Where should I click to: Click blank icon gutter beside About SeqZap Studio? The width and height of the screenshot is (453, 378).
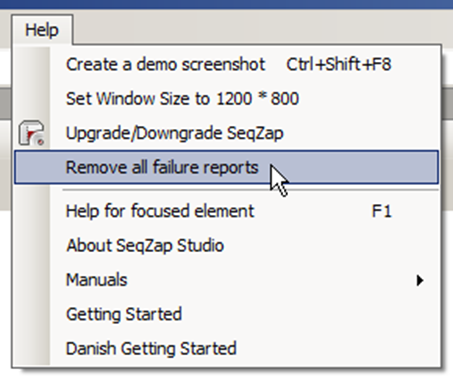tap(32, 246)
